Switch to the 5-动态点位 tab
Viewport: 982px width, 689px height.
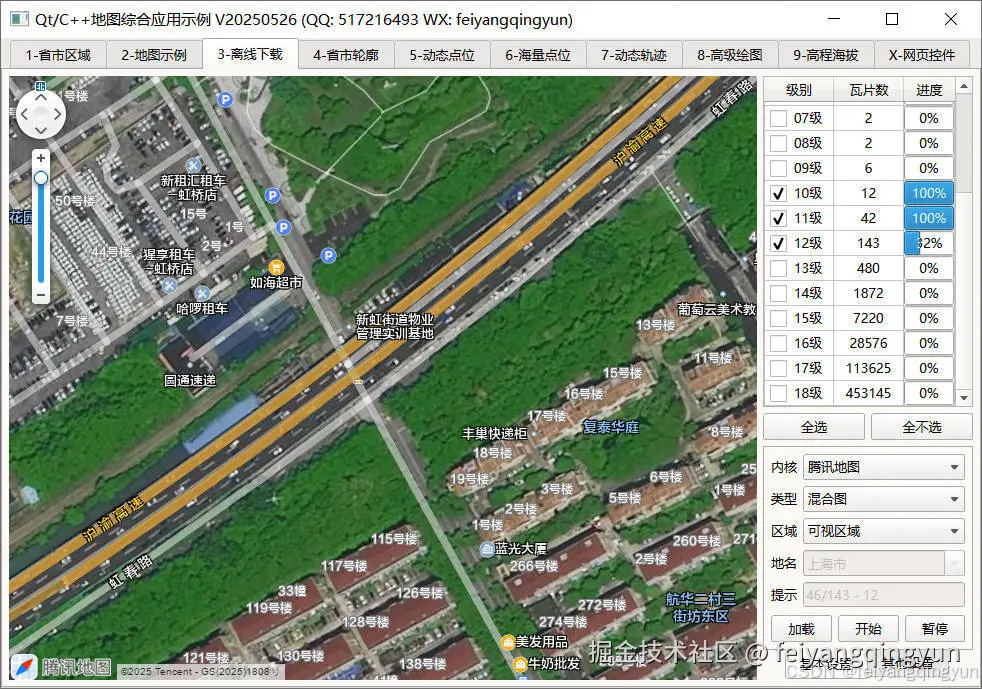pyautogui.click(x=442, y=55)
